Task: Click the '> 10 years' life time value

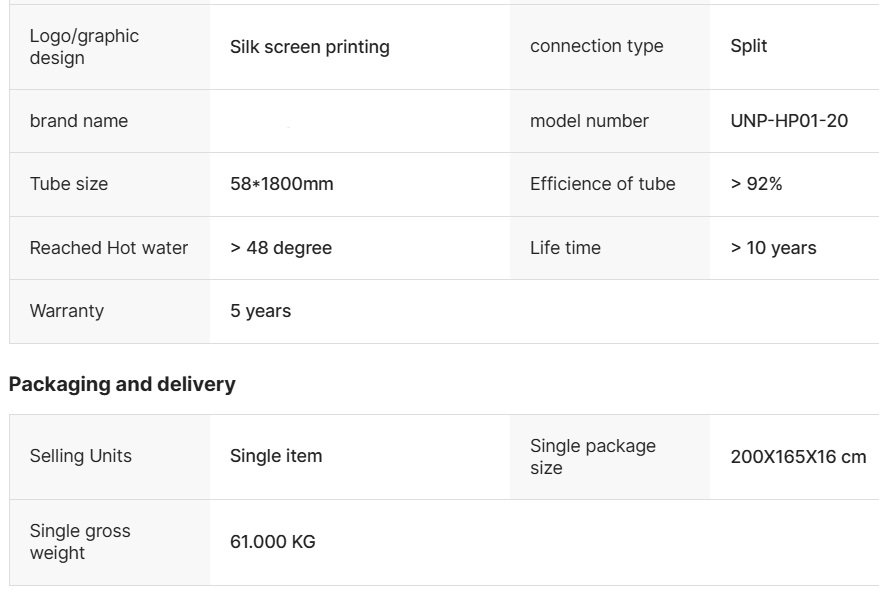Action: (x=772, y=248)
